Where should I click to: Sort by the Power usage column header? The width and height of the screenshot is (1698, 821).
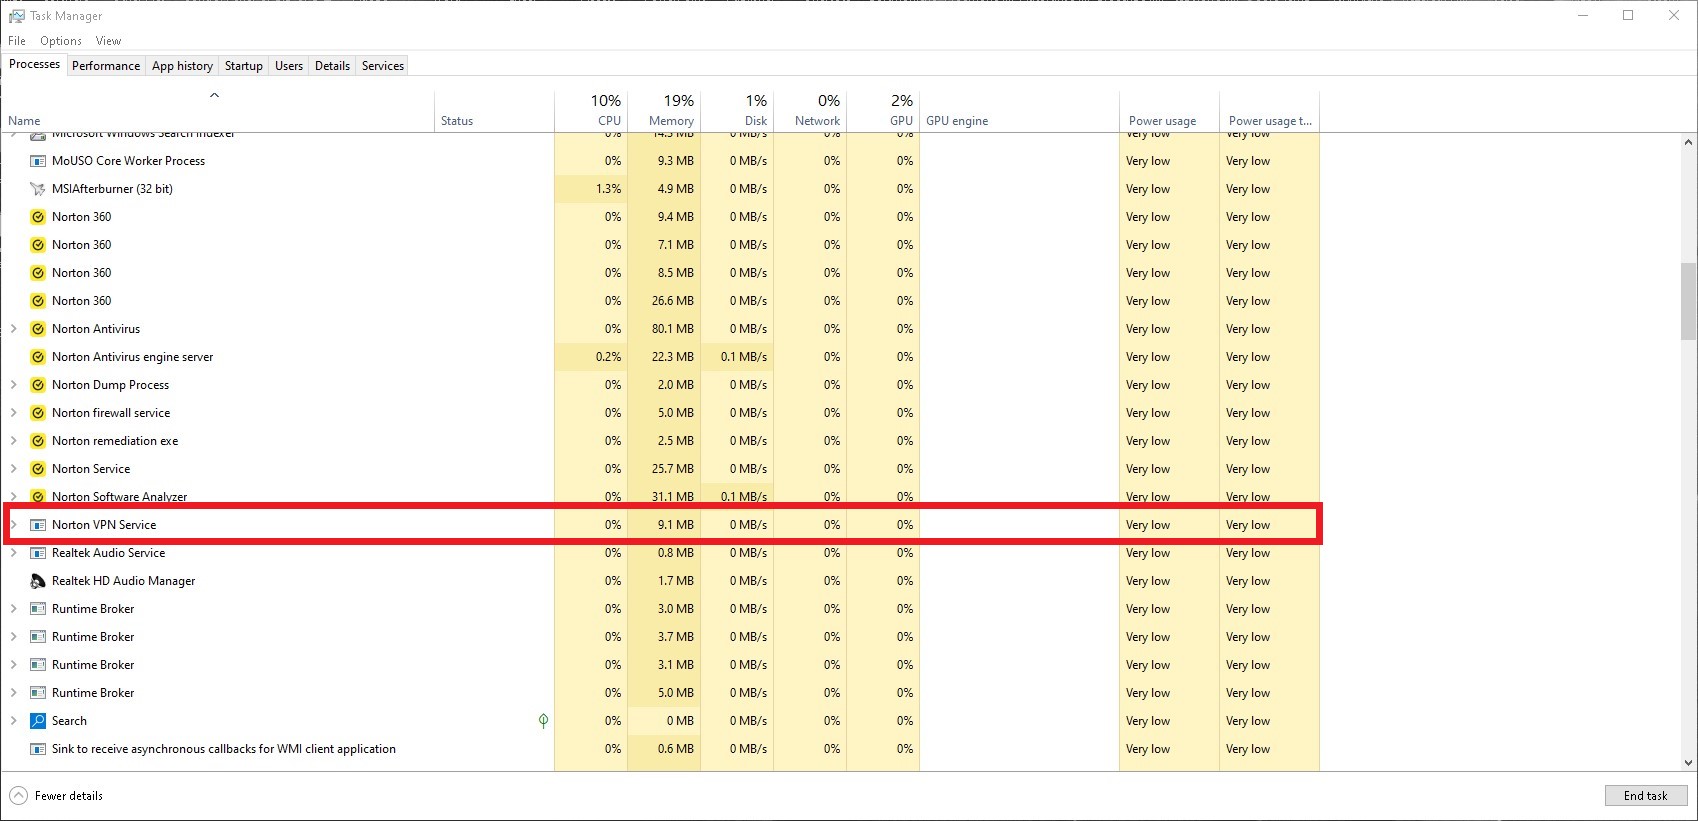(x=1169, y=111)
